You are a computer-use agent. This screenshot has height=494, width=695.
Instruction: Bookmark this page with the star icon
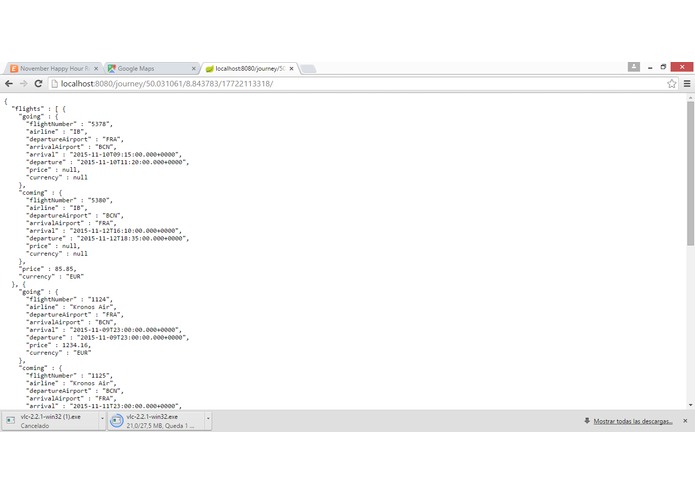tap(672, 84)
